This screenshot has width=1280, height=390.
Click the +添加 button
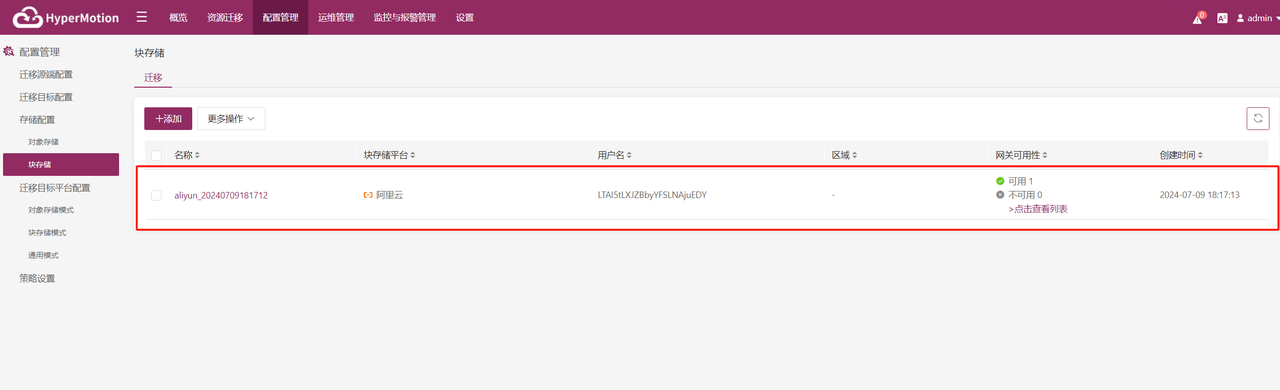point(168,119)
